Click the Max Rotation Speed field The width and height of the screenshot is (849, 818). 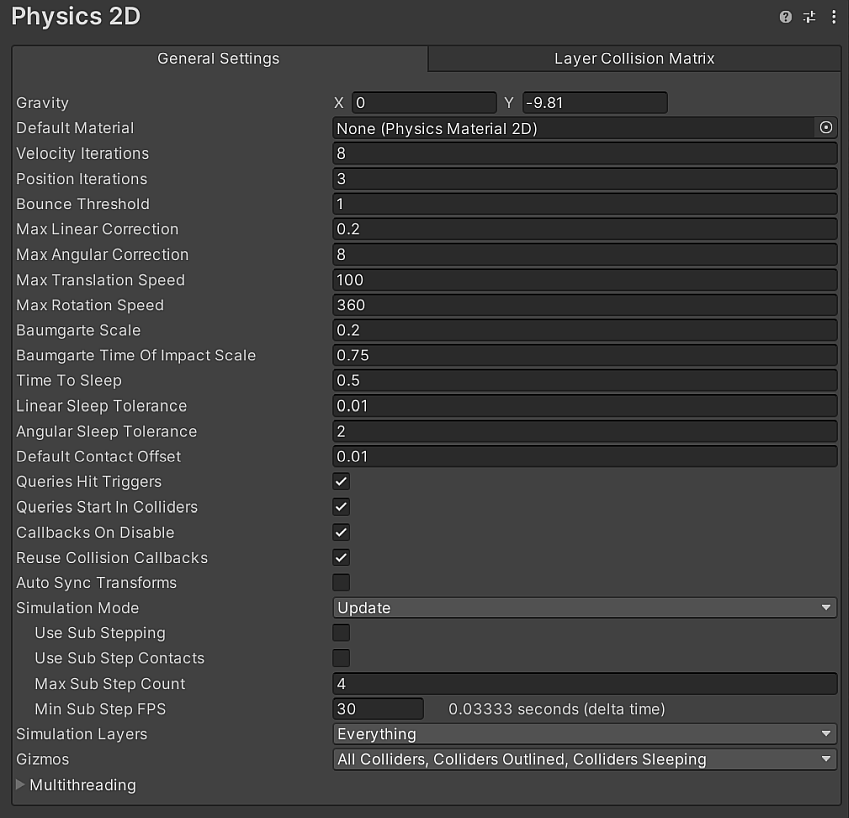pos(585,304)
